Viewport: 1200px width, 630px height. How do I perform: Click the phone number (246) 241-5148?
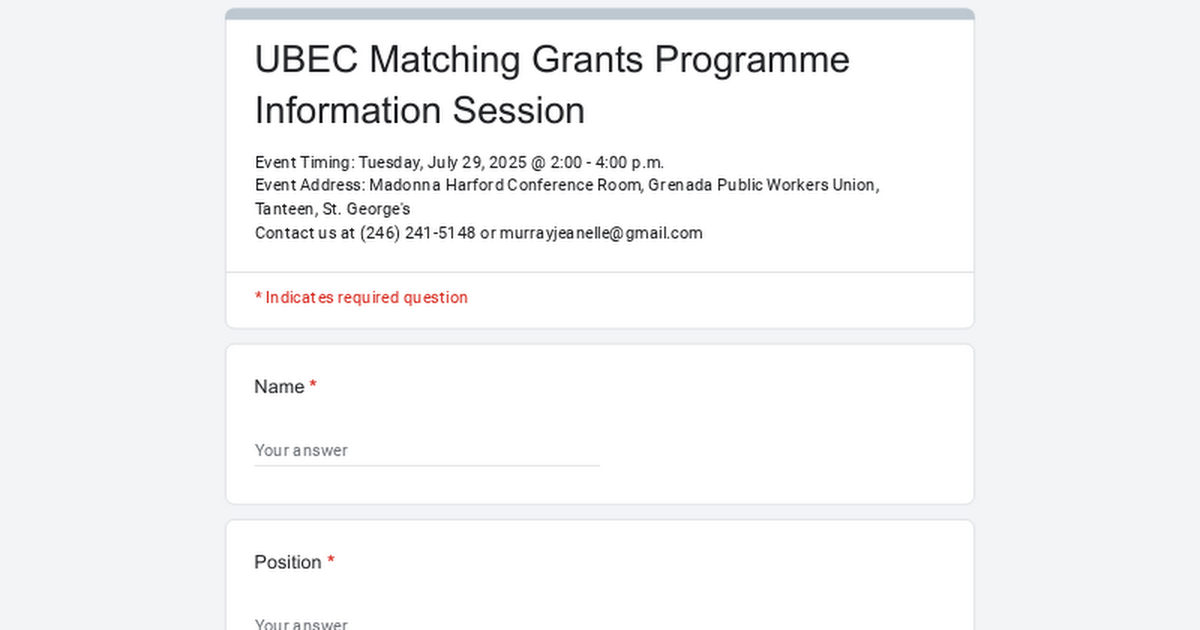[x=418, y=233]
